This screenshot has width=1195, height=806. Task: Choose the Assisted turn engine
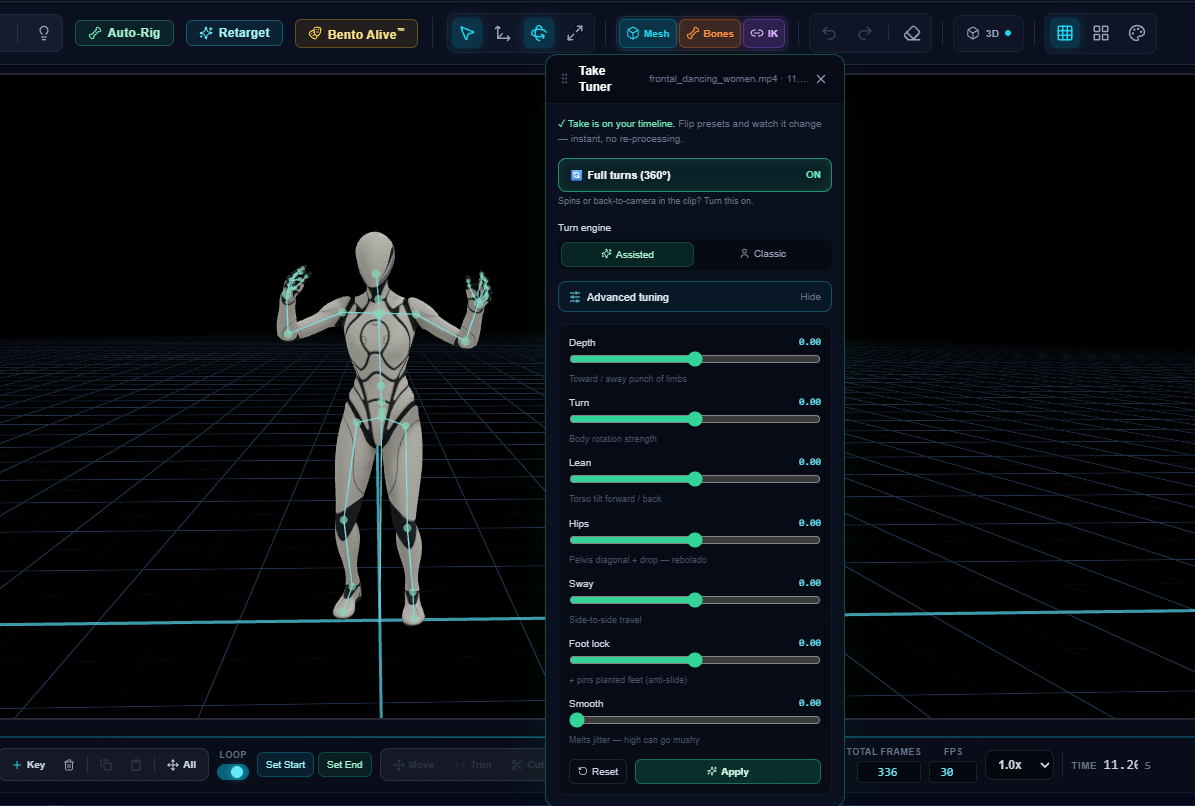(x=627, y=254)
